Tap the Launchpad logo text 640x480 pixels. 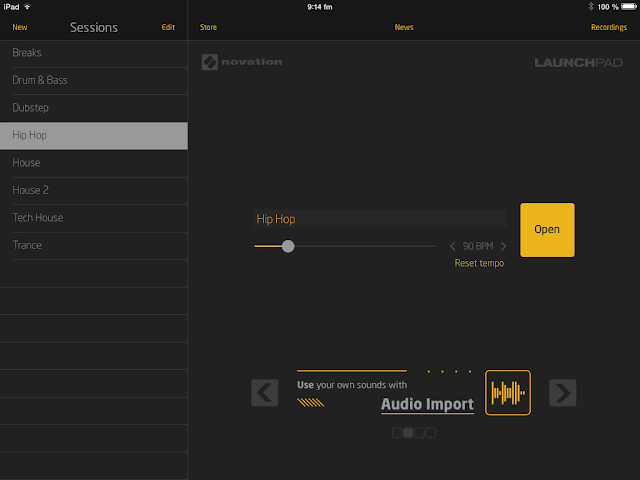578,62
